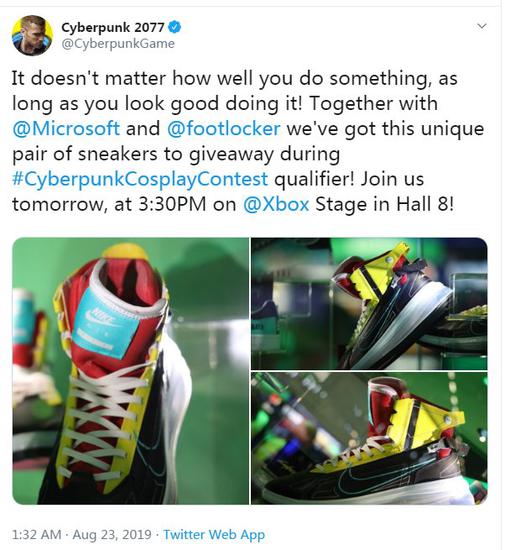Open the Cyberpunk 2077 profile avatar
This screenshot has height=550, width=505.
coord(32,35)
